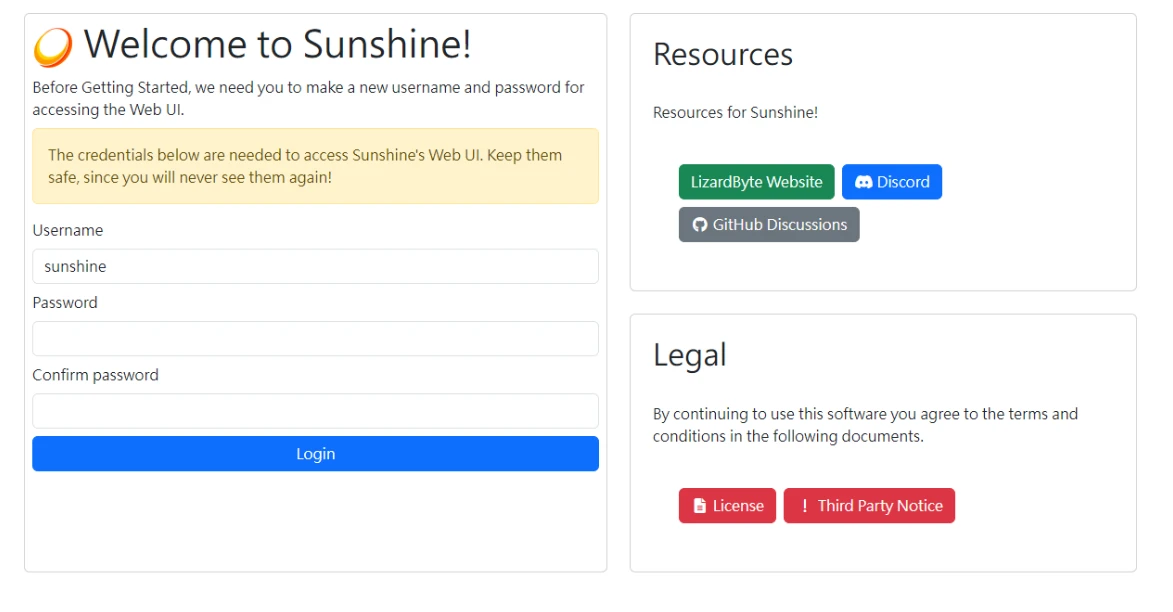The image size is (1173, 612).
Task: Click the Third Party Notice exclamation icon
Action: (805, 506)
